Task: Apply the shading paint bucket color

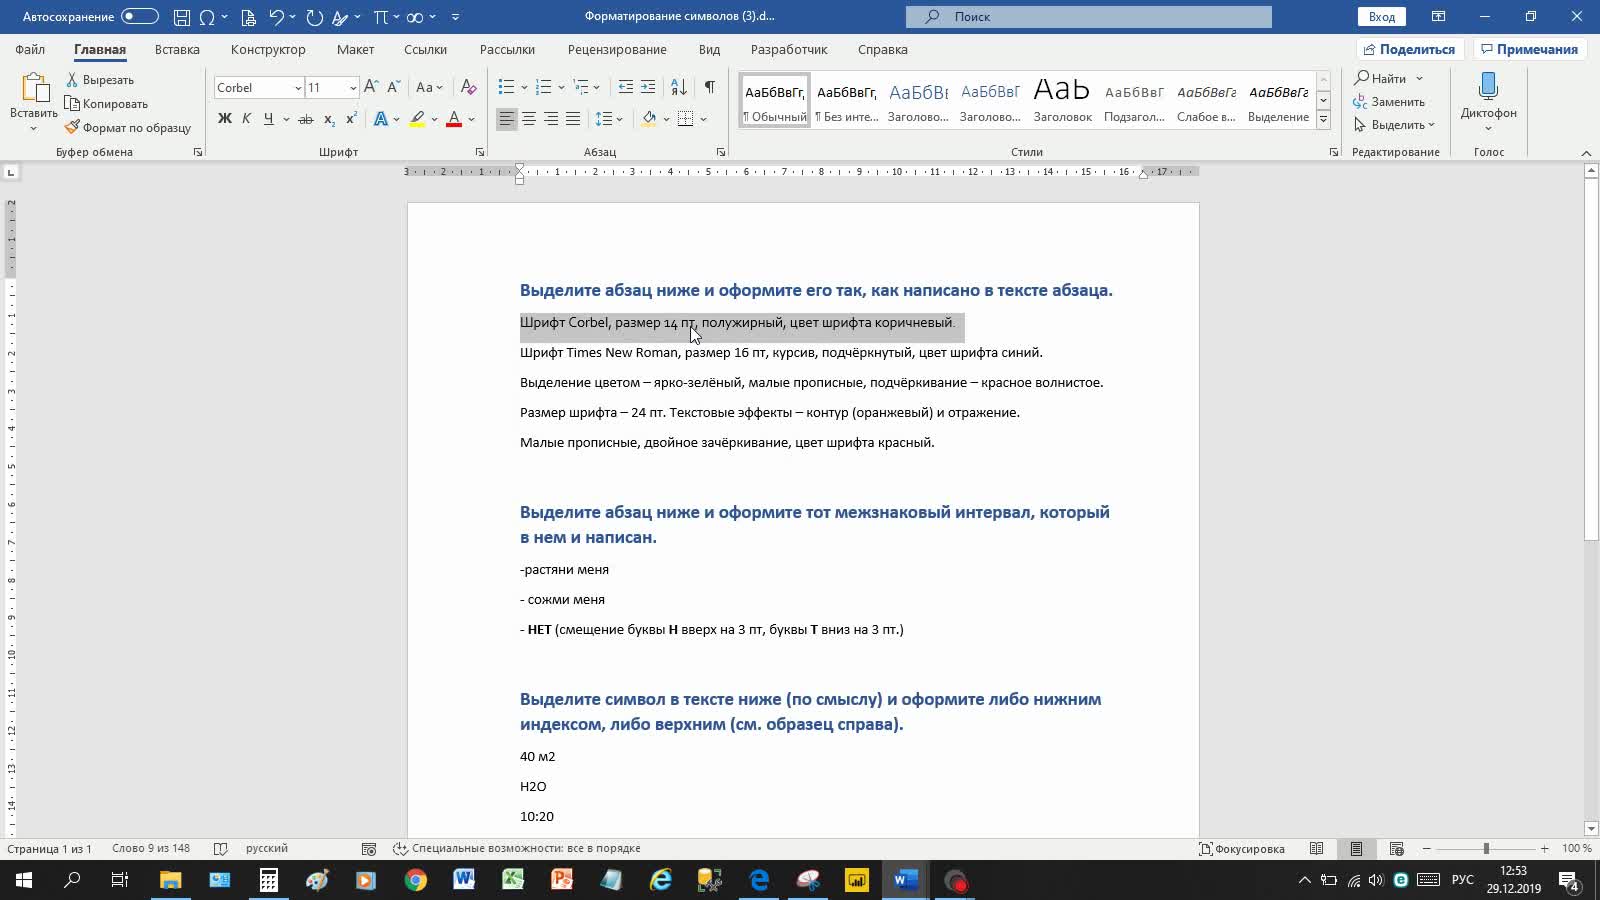Action: click(649, 119)
